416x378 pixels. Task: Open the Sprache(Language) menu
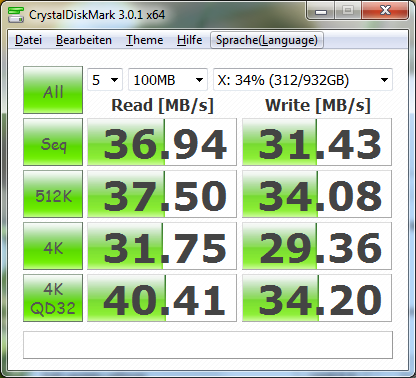click(x=267, y=40)
